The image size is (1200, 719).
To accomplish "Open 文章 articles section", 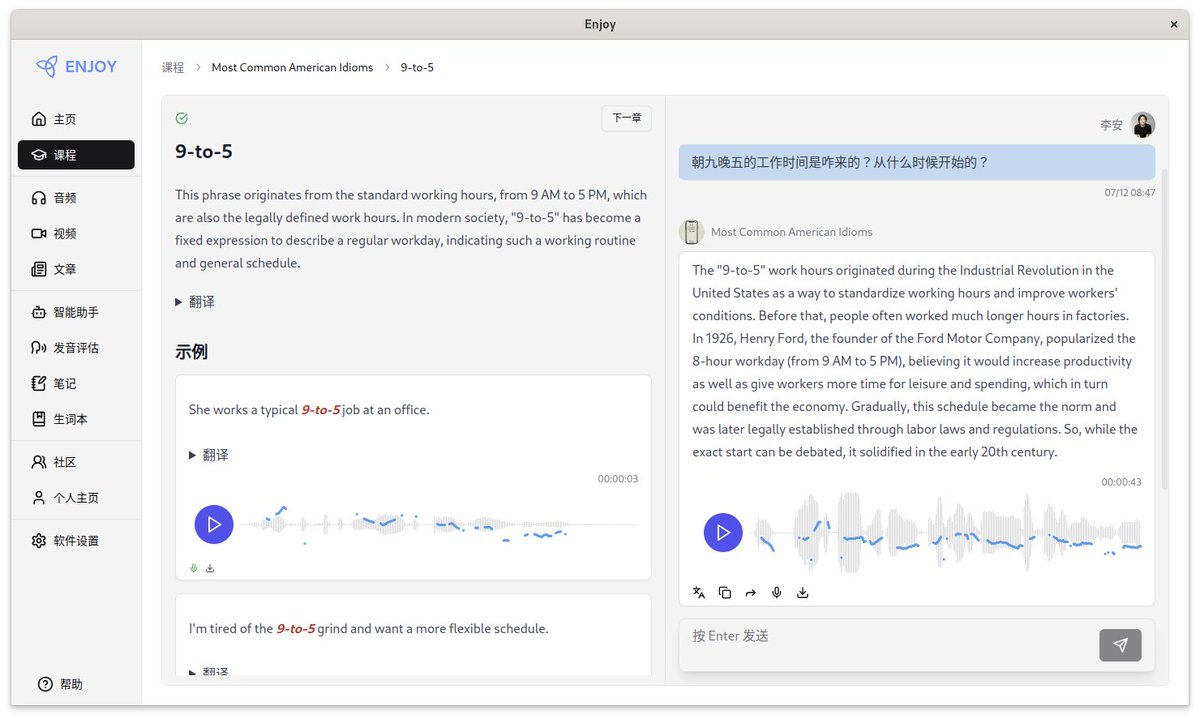I will point(76,269).
